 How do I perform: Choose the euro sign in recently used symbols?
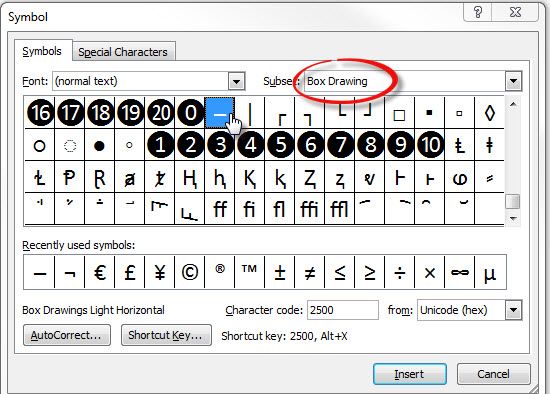pyautogui.click(x=100, y=272)
